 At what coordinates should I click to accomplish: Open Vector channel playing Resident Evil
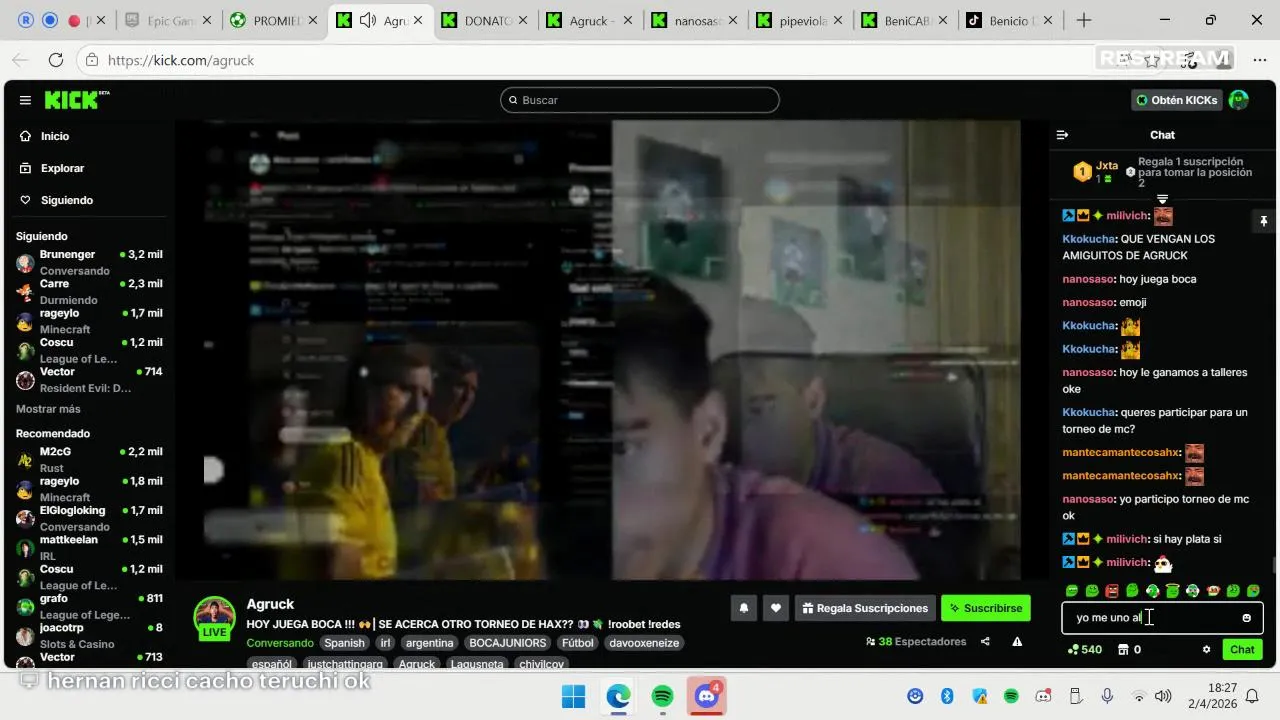tap(88, 379)
